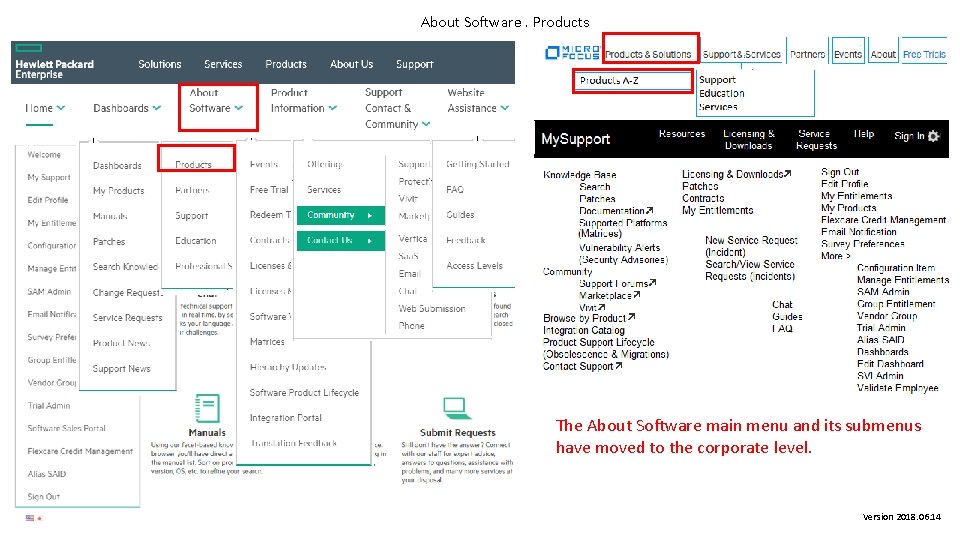Expand the Contact Us submenu arrow
The image size is (960, 540).
tap(370, 241)
